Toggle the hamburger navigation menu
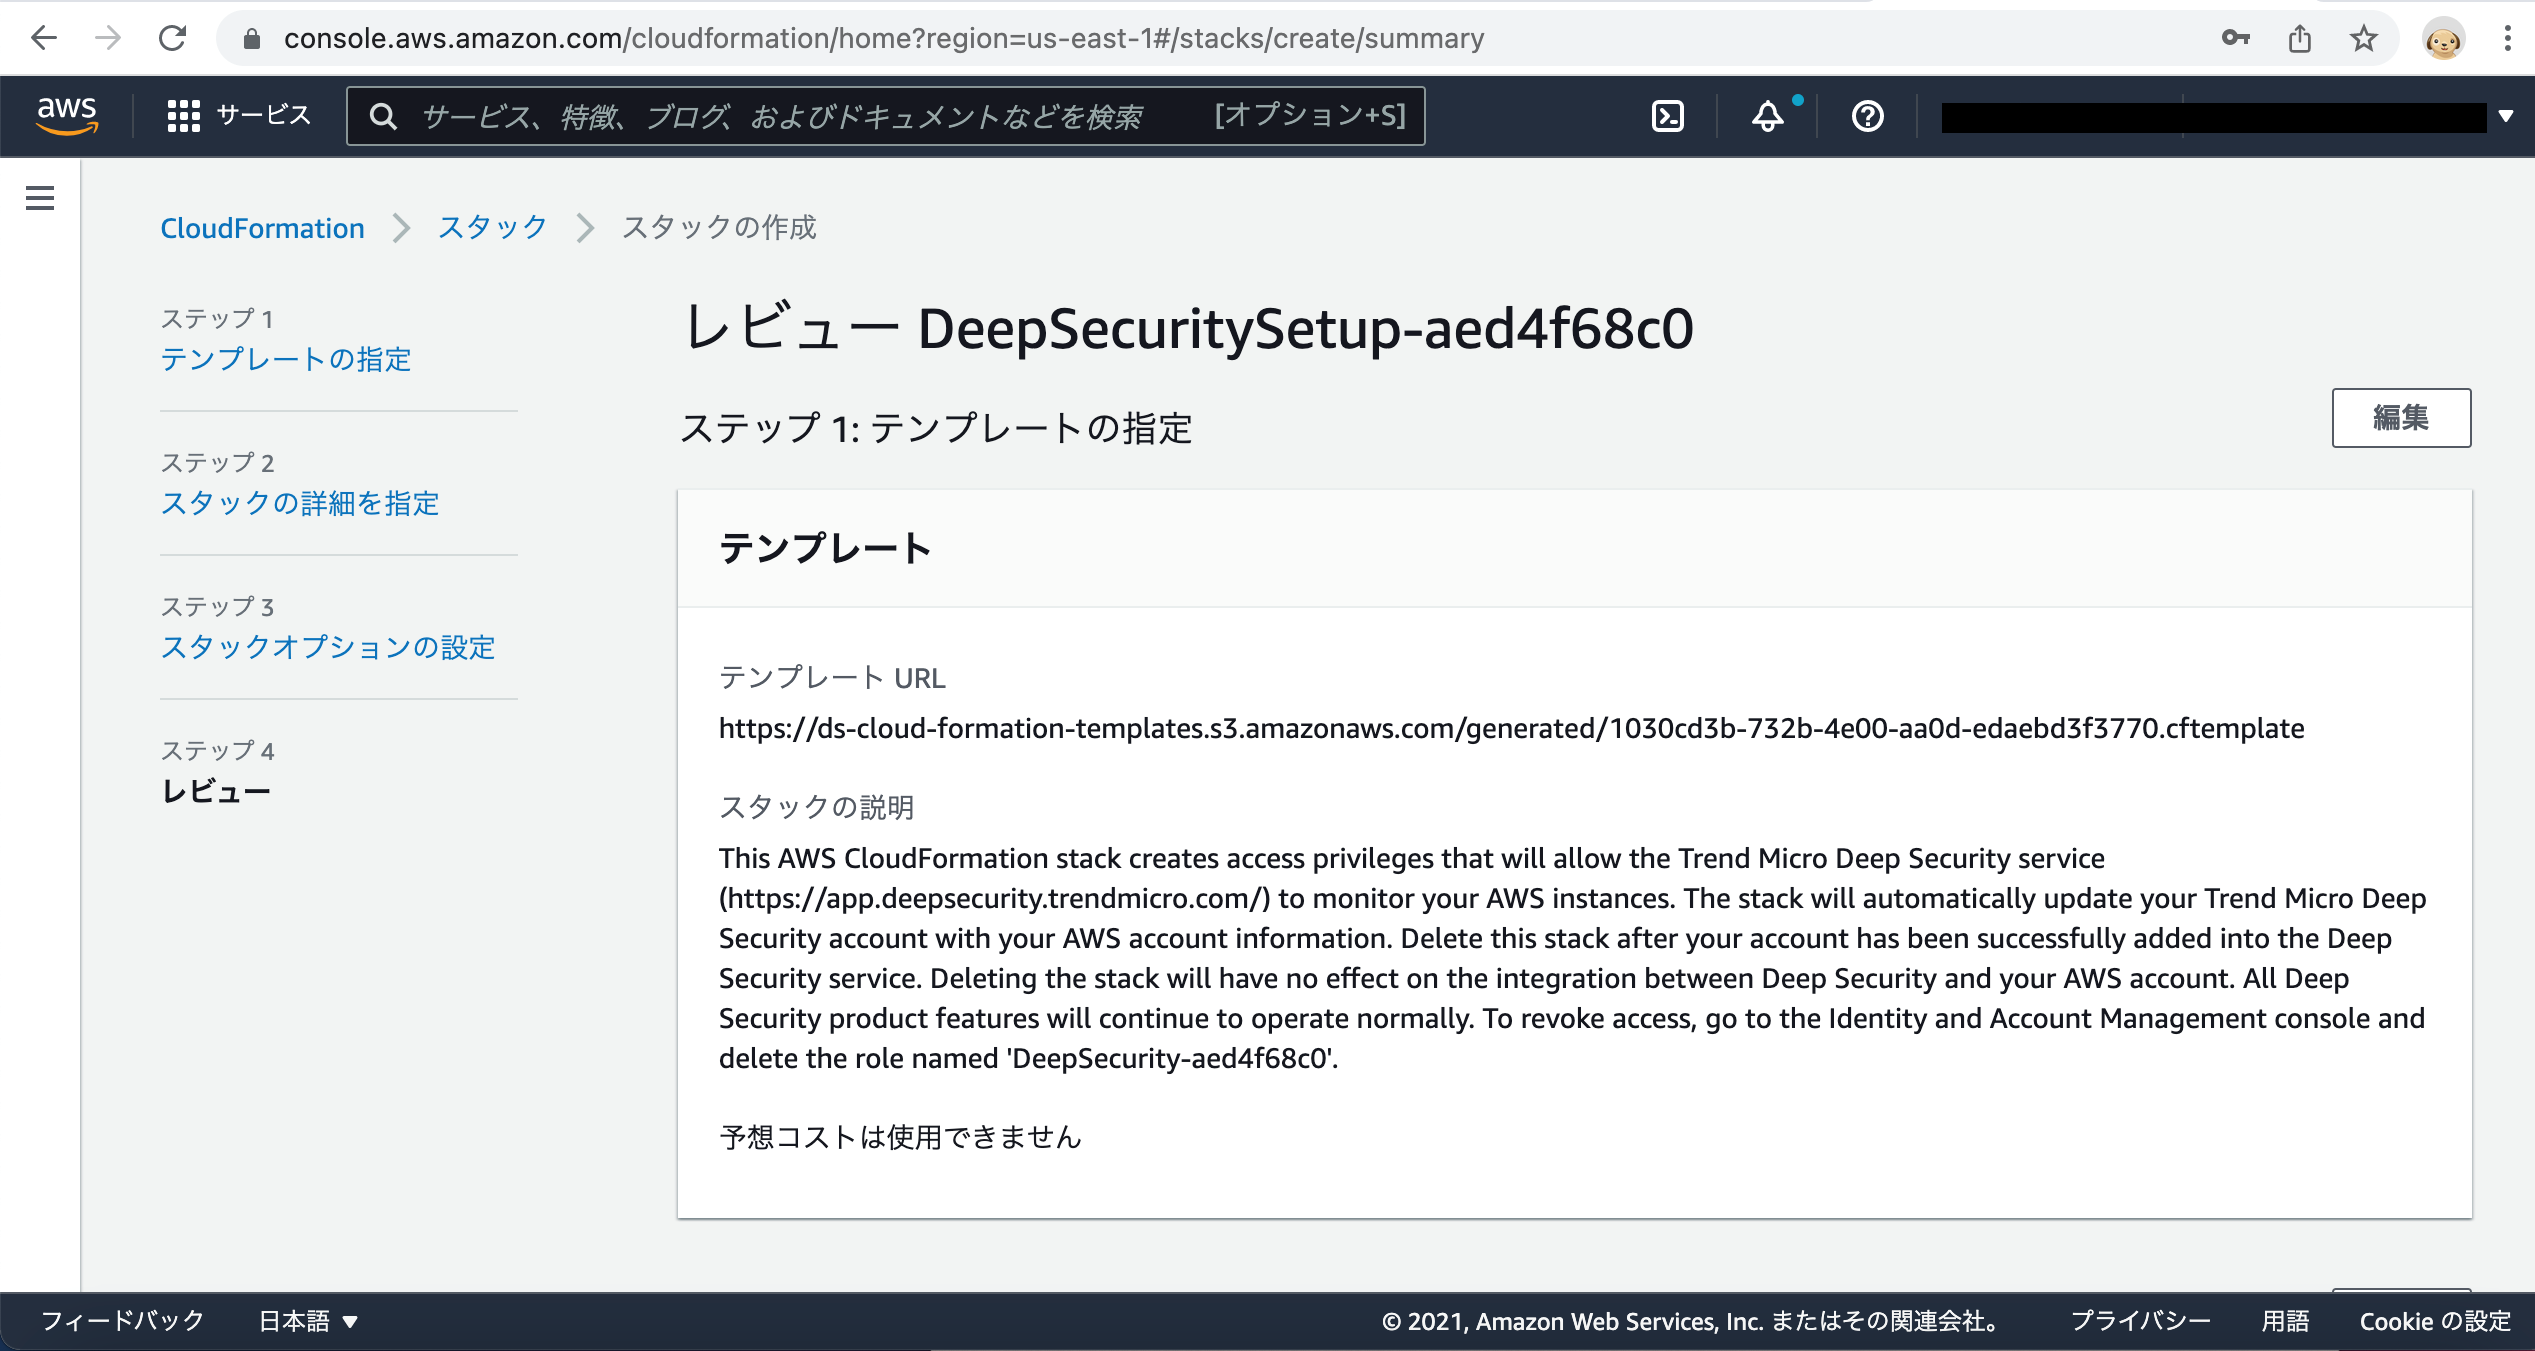 40,198
